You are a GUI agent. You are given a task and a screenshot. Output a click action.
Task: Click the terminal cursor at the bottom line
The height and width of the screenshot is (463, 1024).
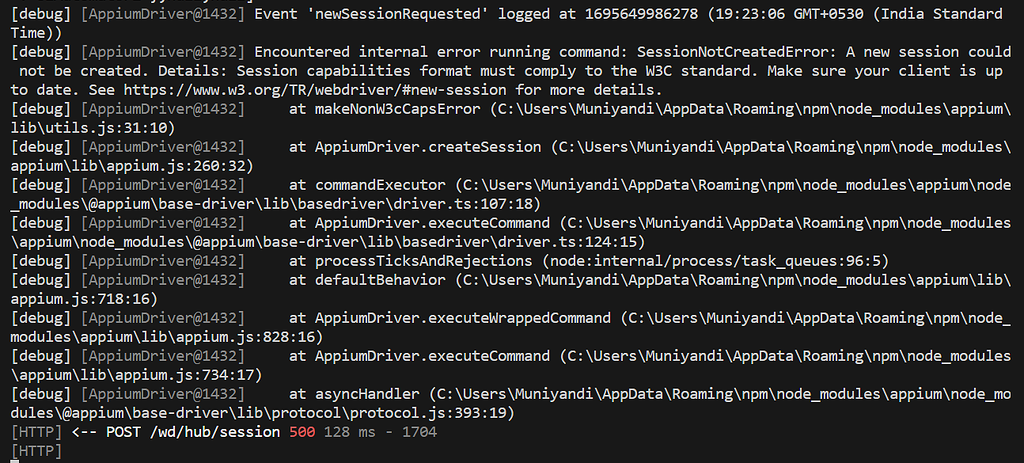pos(15,461)
